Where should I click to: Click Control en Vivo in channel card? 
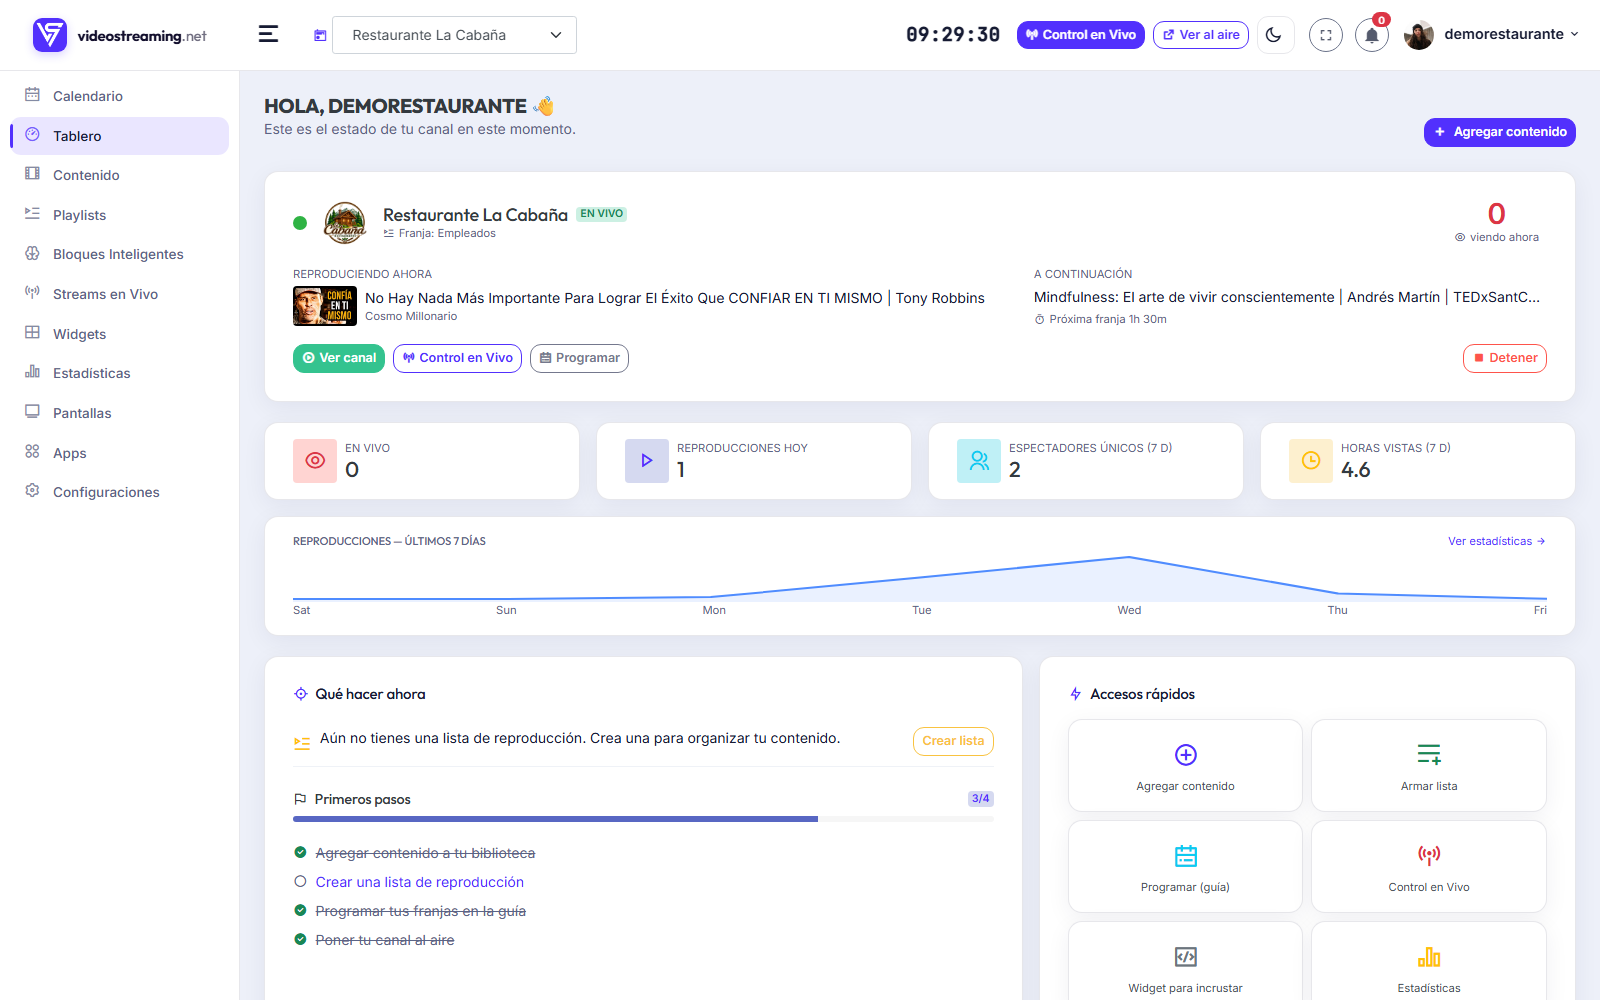tap(457, 358)
